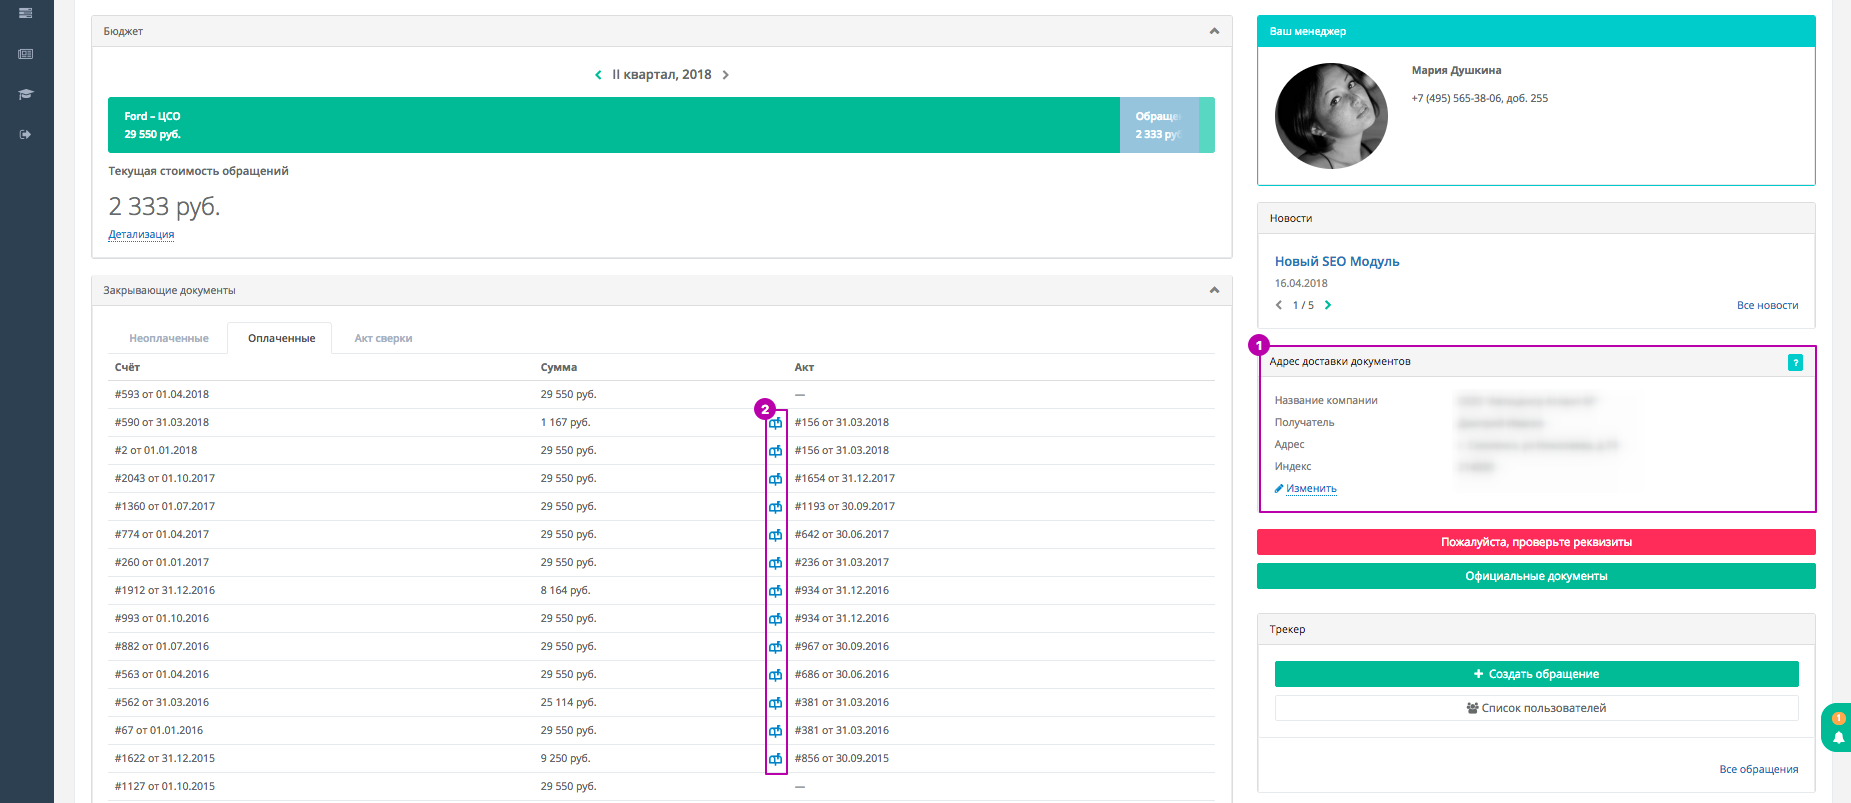Screen dimensions: 1851x803
Task: Click the mailbox icon for invoice #882
Action: tap(775, 647)
